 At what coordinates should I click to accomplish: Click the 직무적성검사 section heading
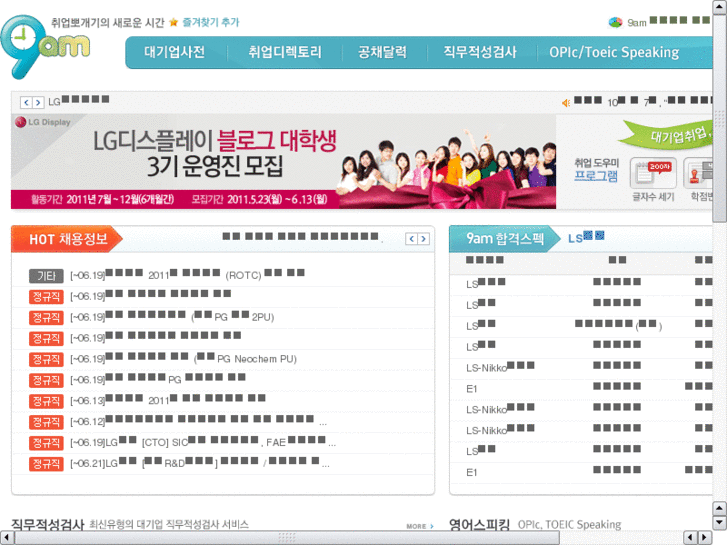click(47, 524)
